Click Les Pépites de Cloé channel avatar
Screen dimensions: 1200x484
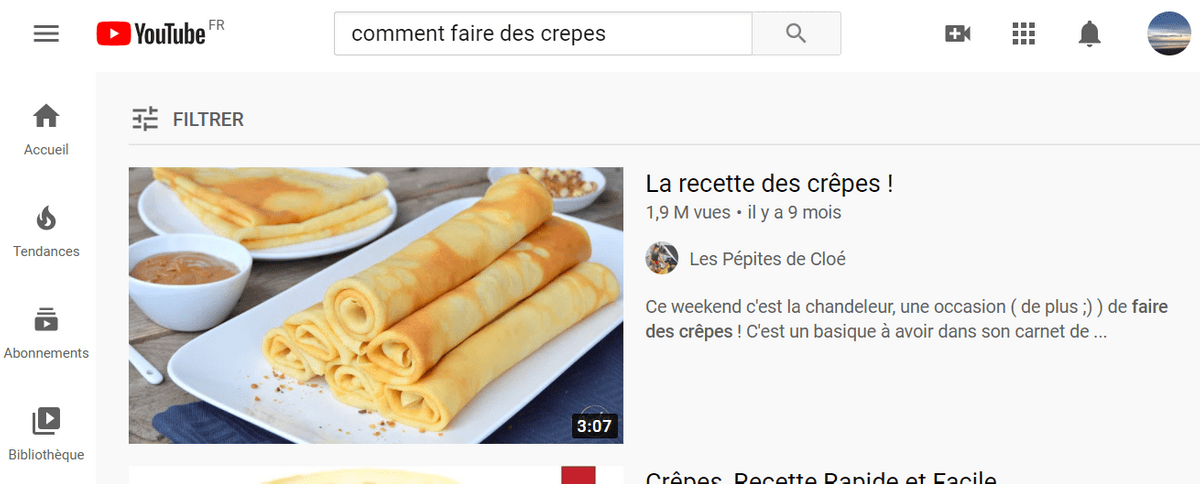pyautogui.click(x=662, y=258)
